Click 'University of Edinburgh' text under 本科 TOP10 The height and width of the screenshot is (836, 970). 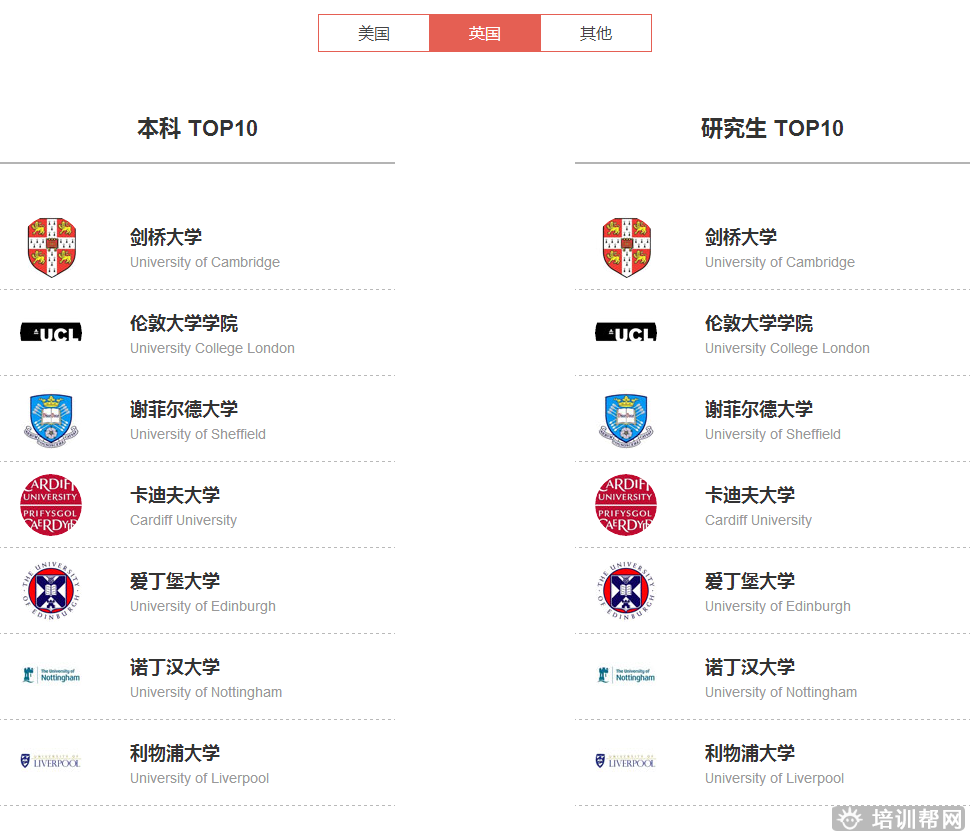coord(203,606)
